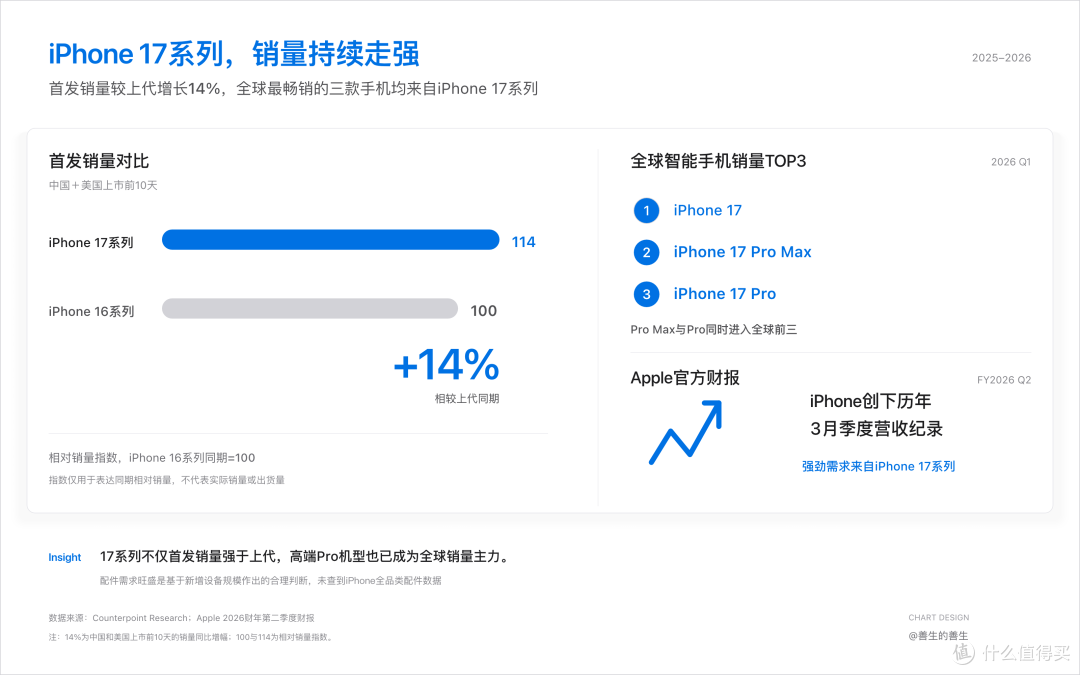Screen dimensions: 1080x675
Task: Click the number 3 rank badge
Action: (x=646, y=294)
